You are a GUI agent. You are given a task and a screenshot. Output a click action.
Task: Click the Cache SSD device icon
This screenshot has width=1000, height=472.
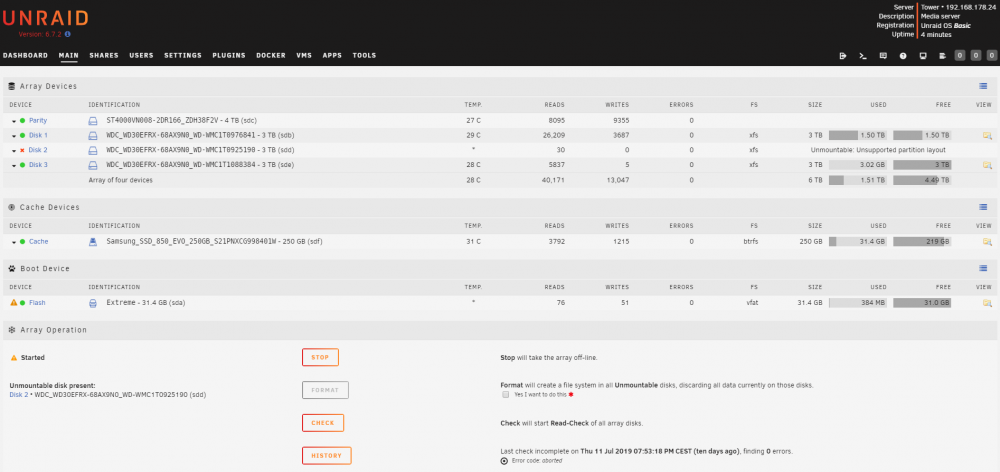92,242
